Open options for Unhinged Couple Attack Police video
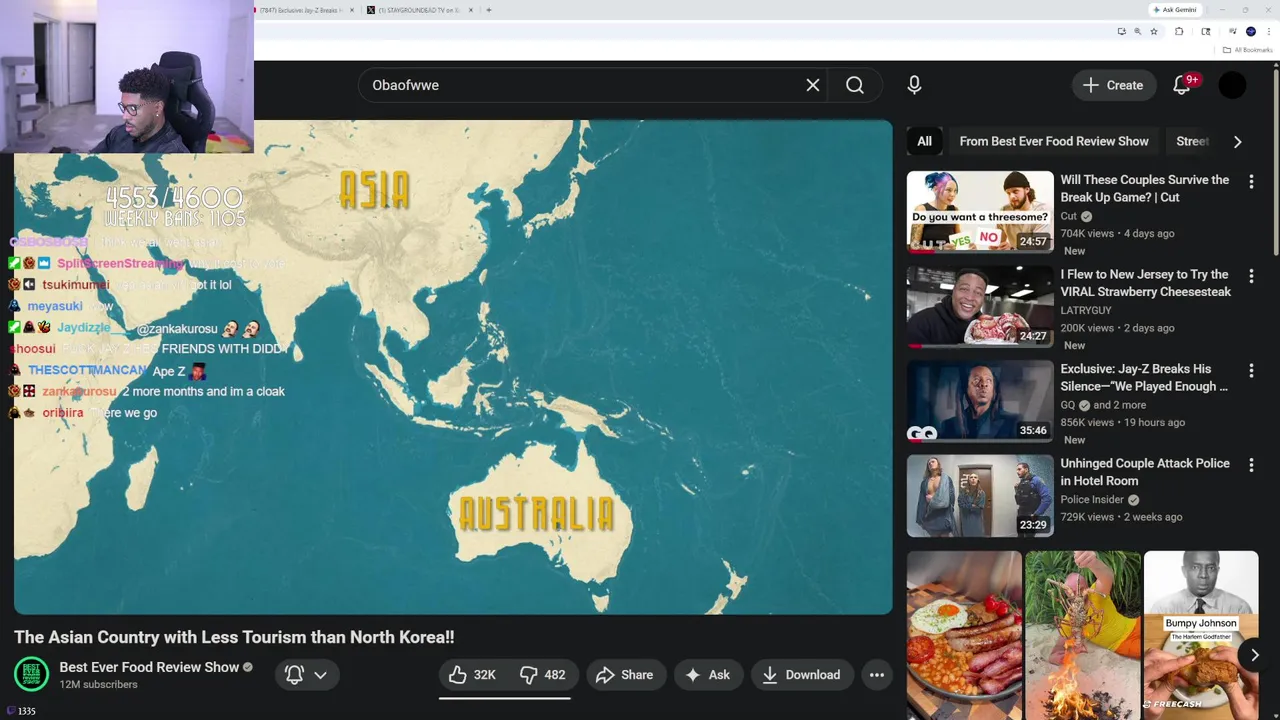 1251,464
